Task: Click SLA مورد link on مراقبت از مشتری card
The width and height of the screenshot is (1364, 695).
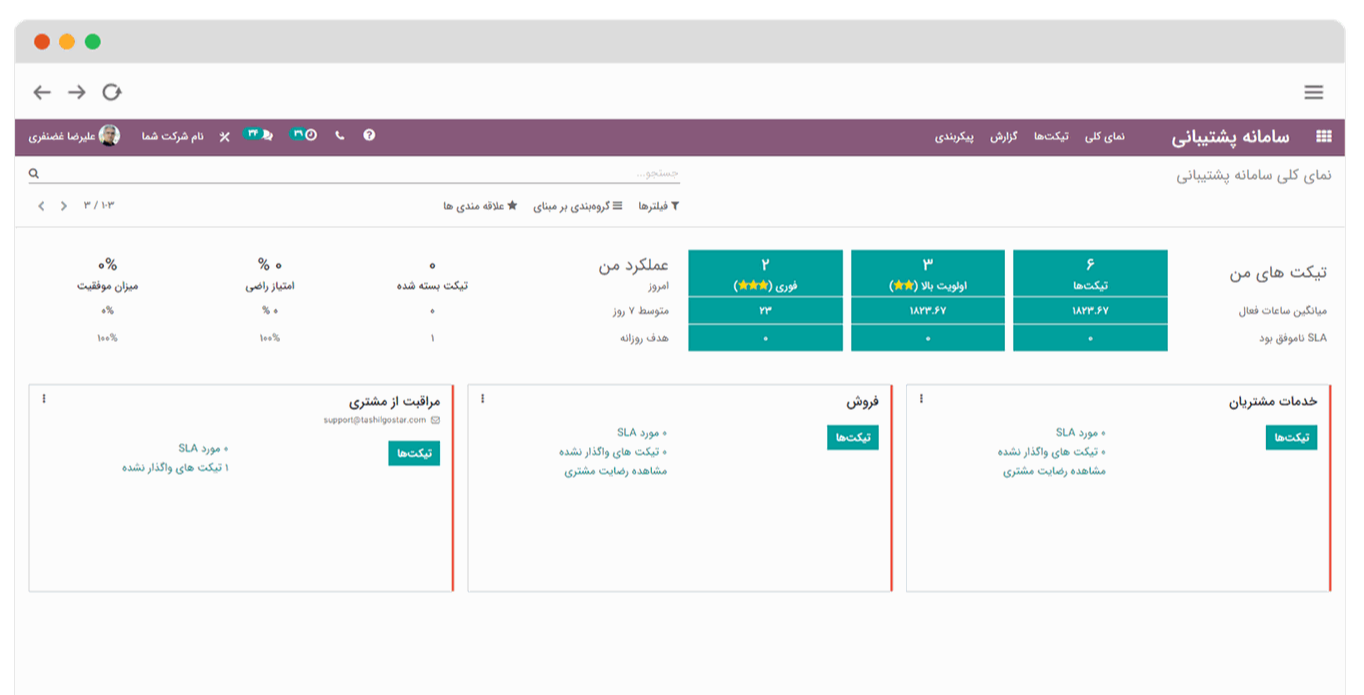Action: tap(203, 448)
